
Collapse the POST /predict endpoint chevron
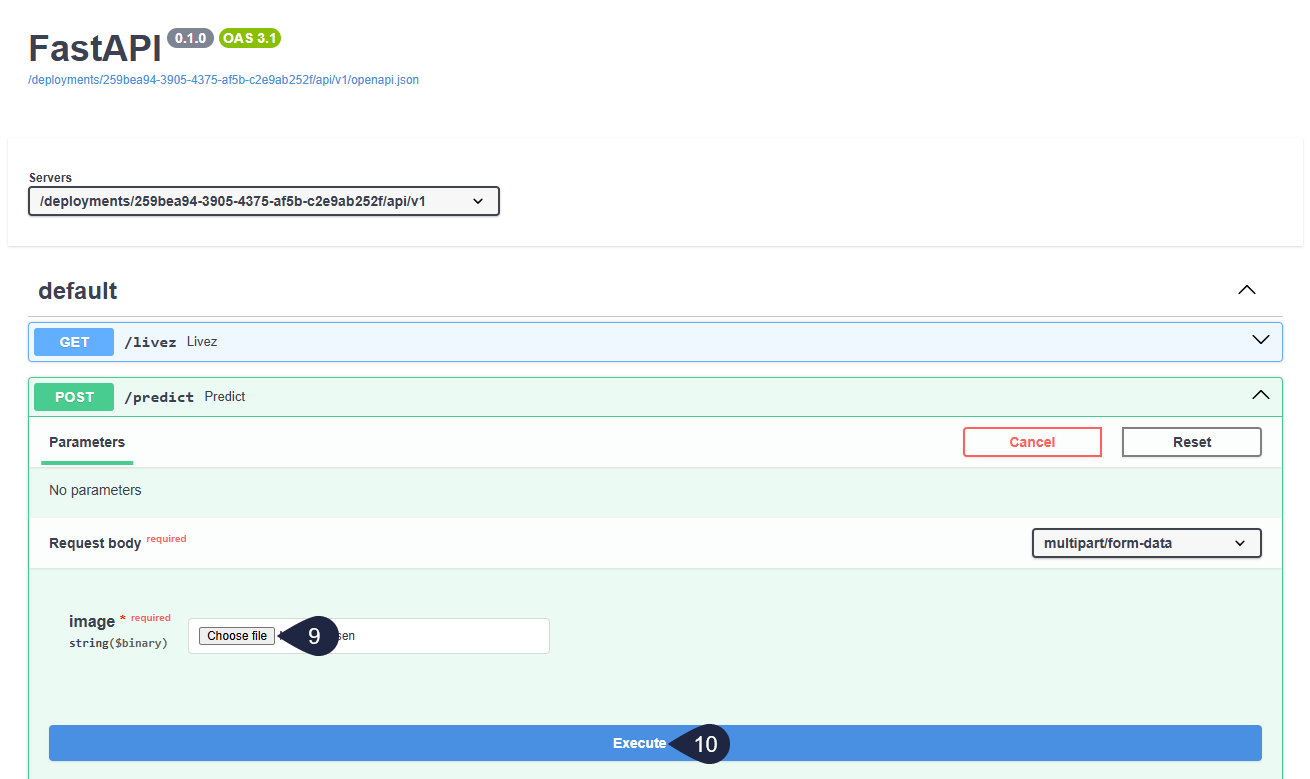click(x=1261, y=395)
